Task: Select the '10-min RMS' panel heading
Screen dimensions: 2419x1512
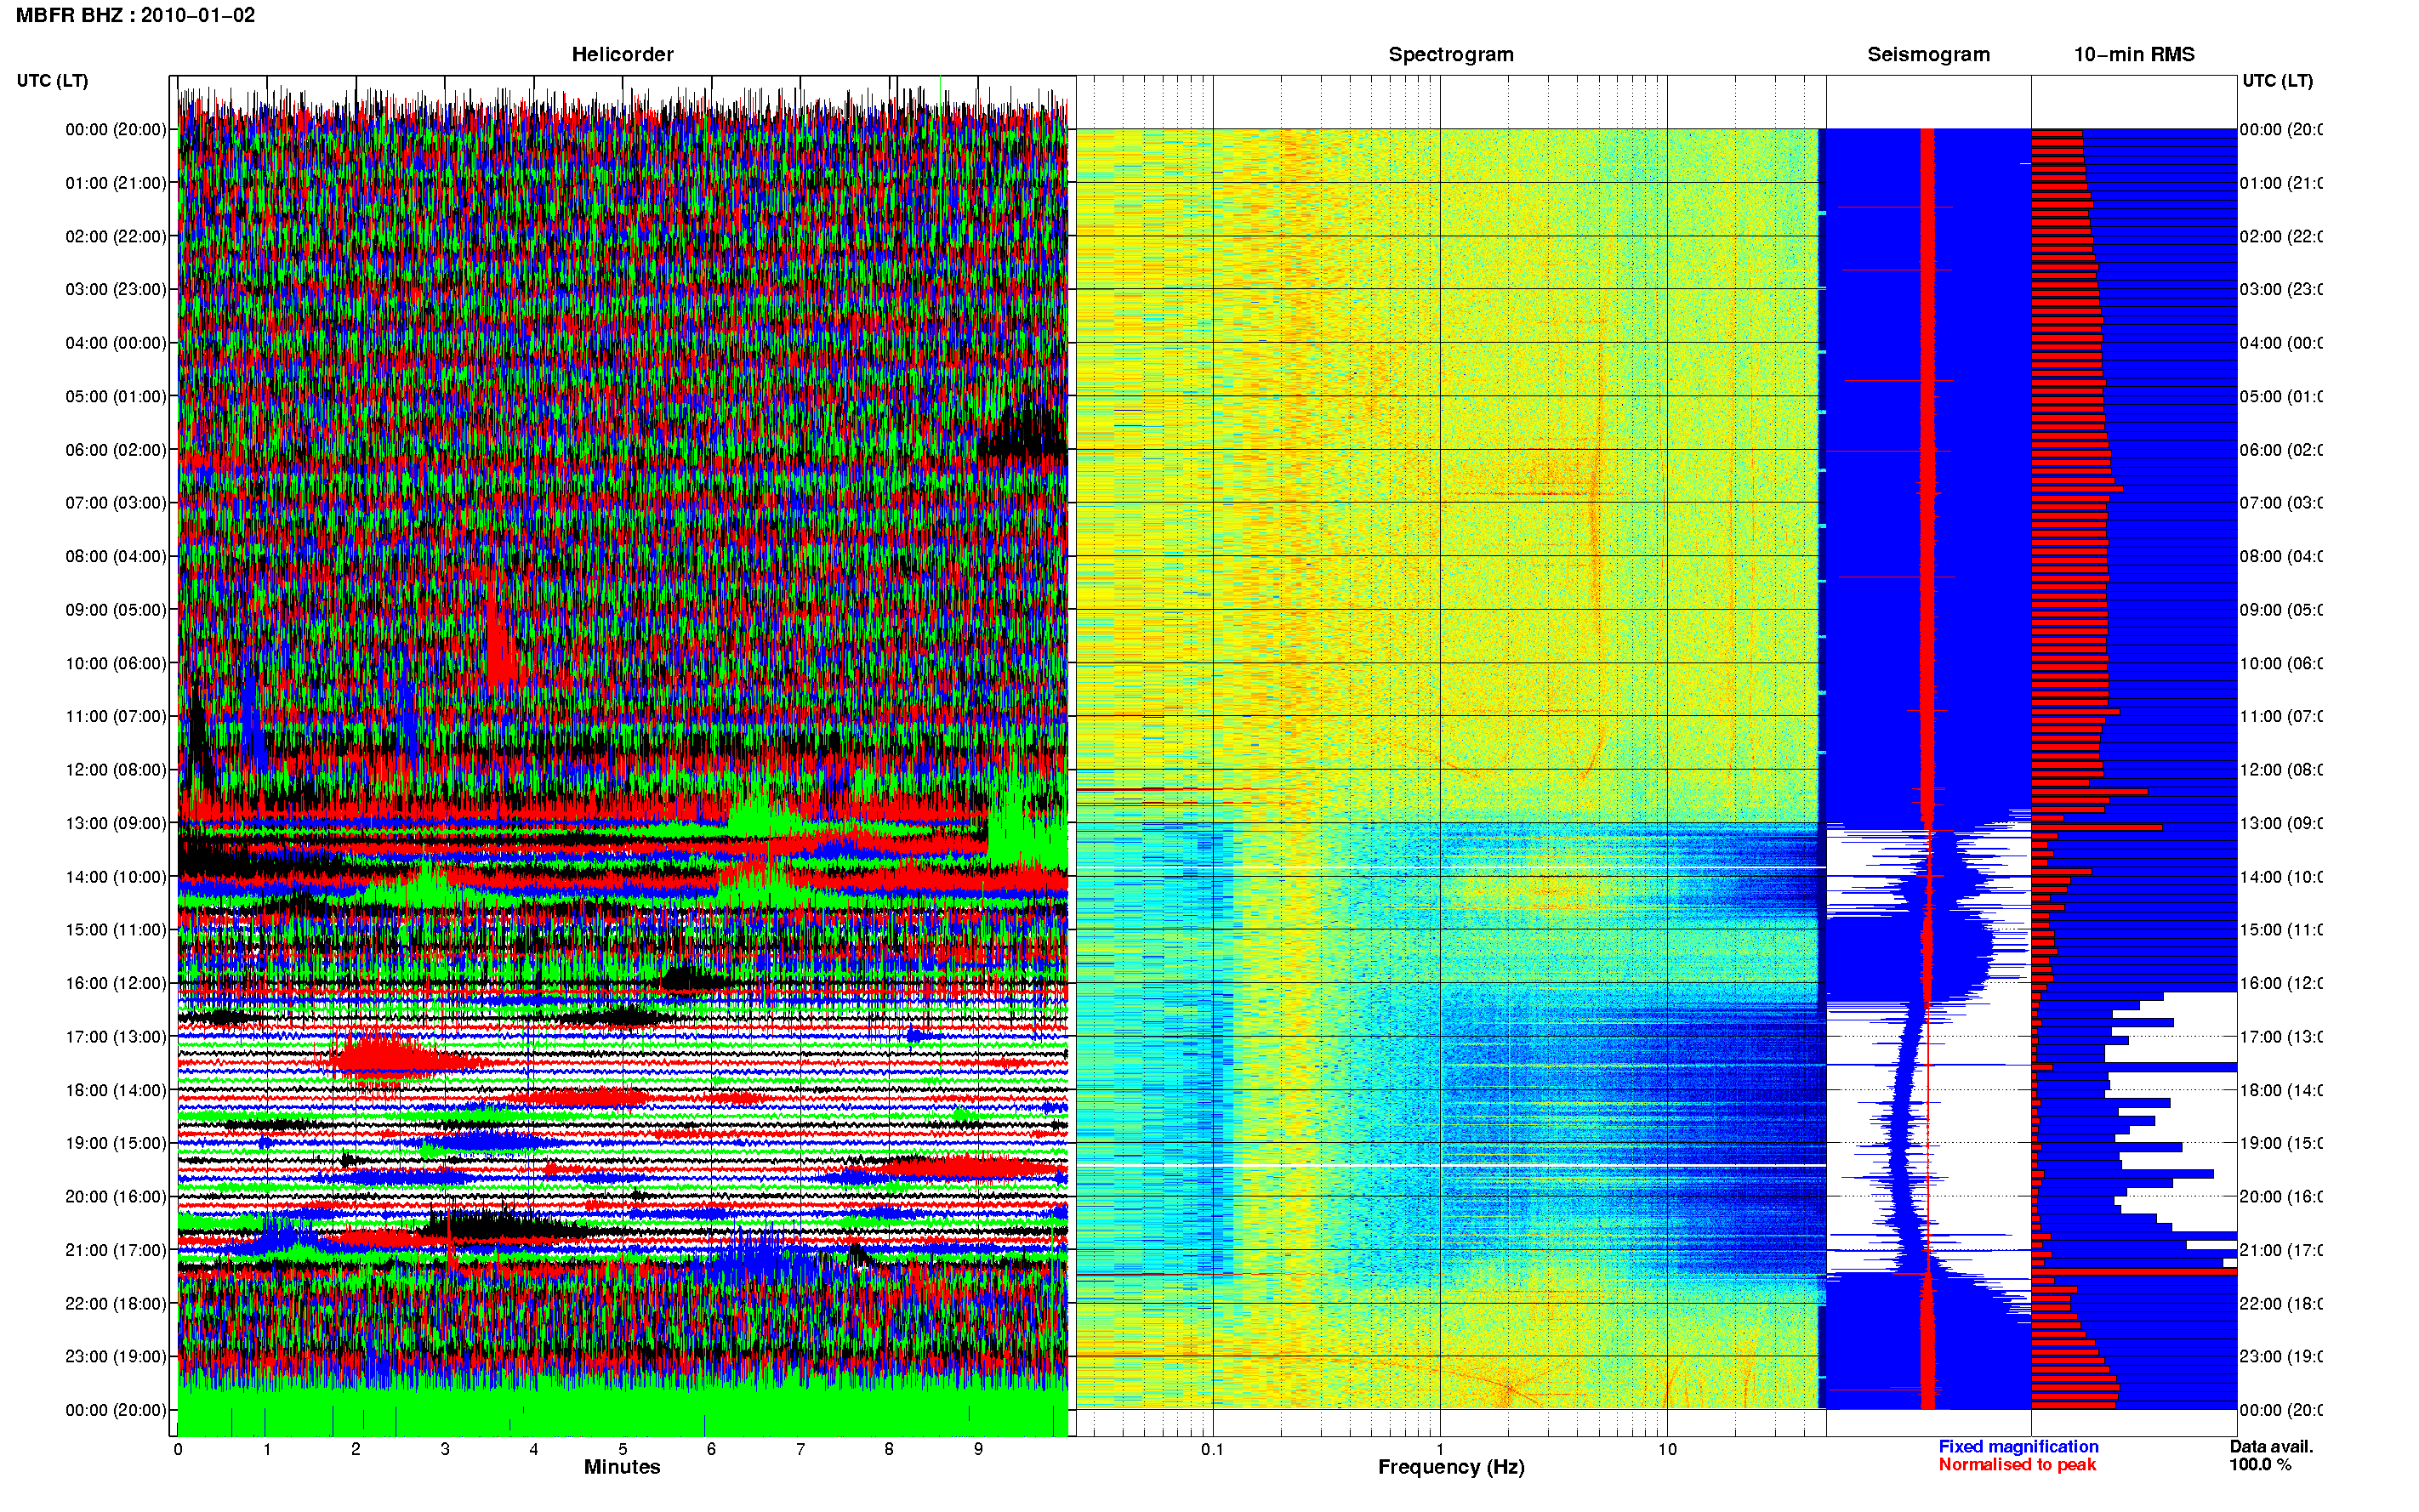Action: click(2134, 54)
